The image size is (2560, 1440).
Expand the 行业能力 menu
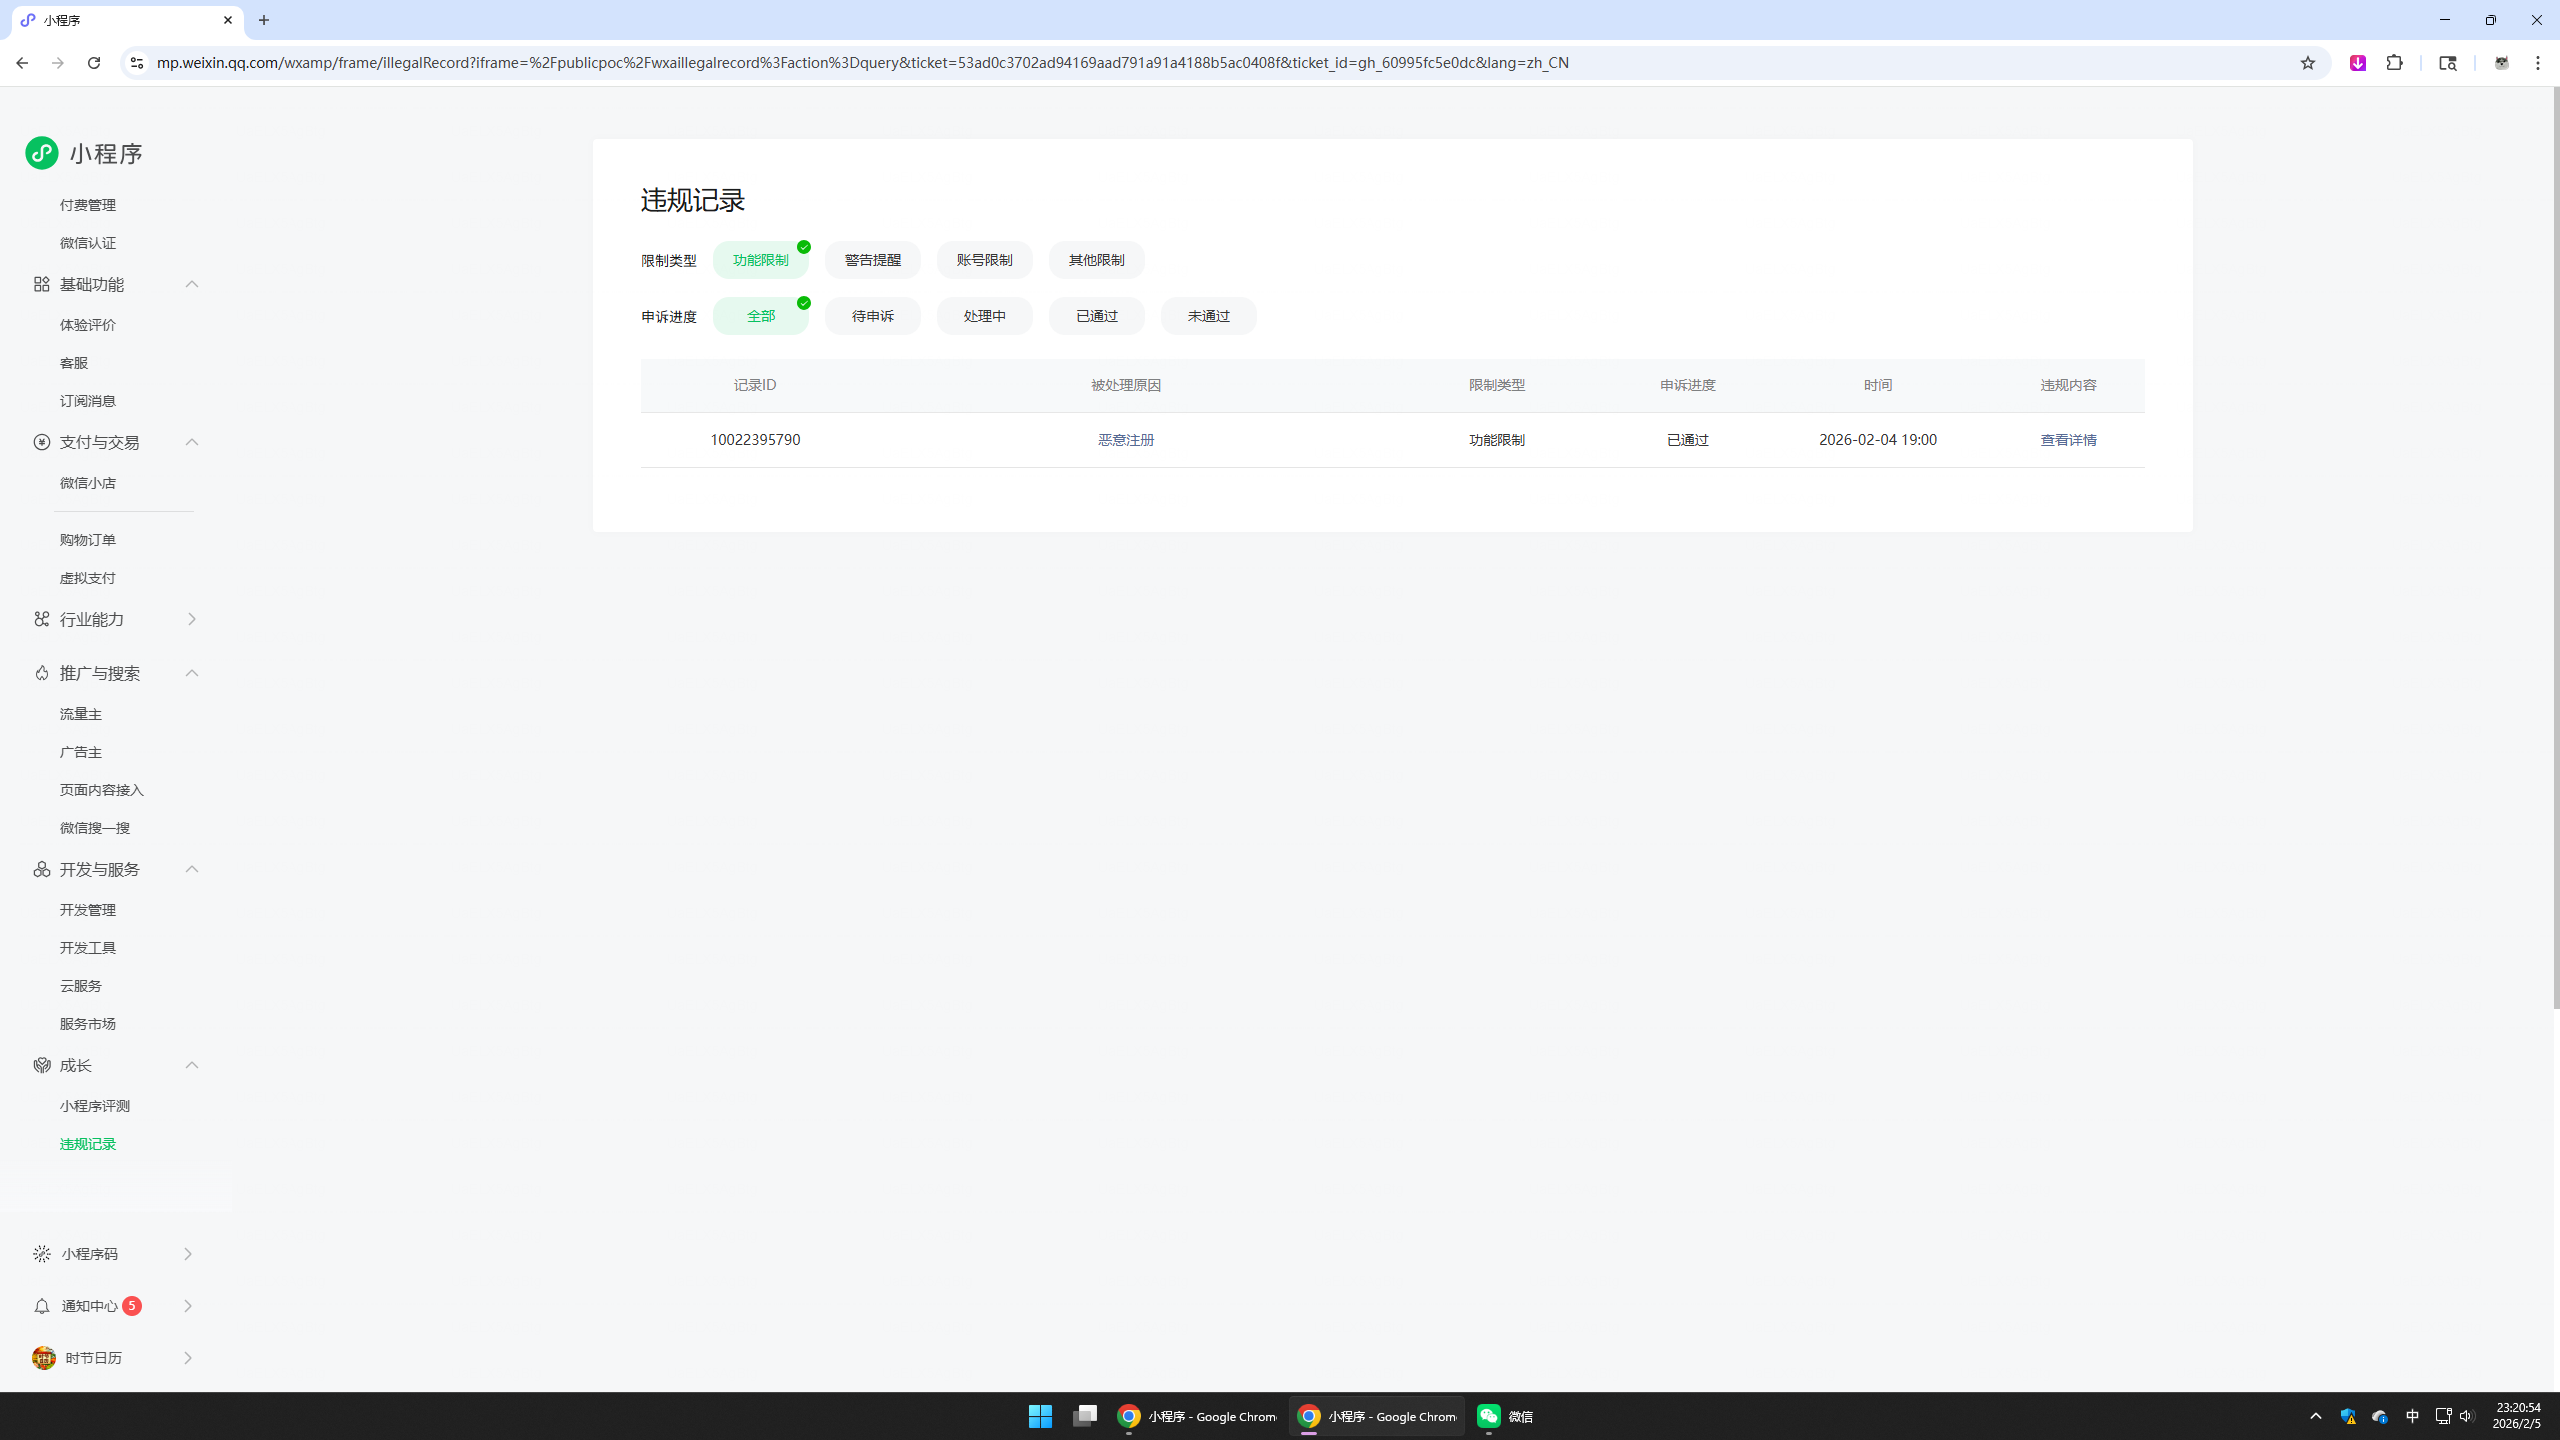[192, 619]
